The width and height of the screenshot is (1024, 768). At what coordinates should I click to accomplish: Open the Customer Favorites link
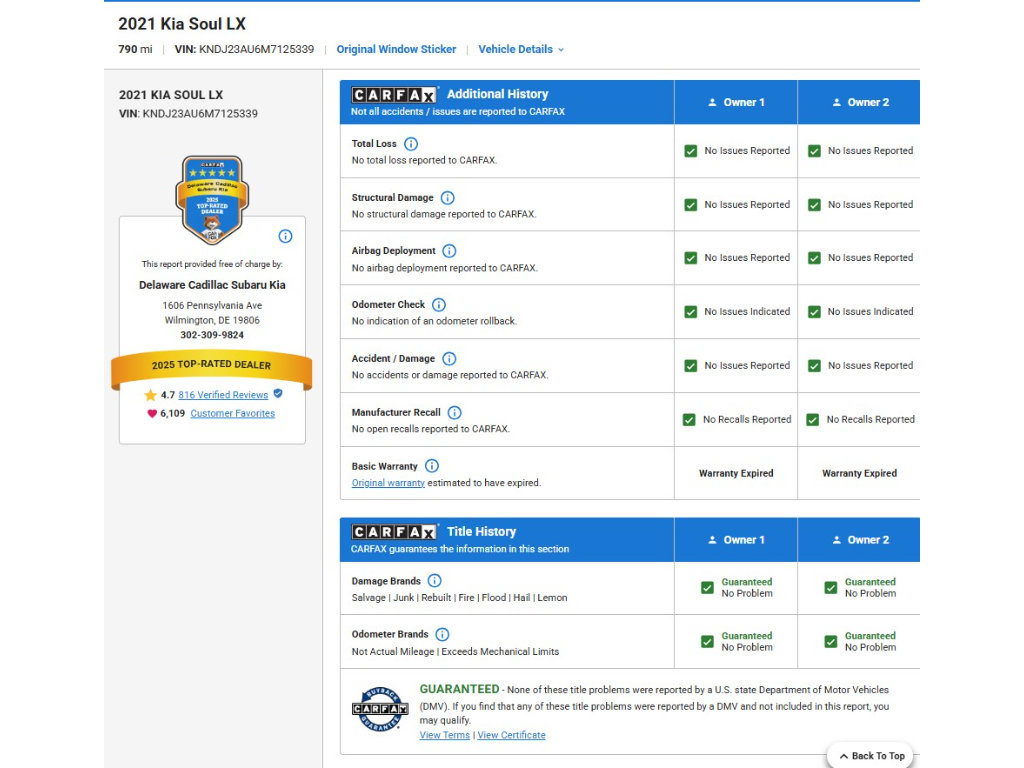232,413
